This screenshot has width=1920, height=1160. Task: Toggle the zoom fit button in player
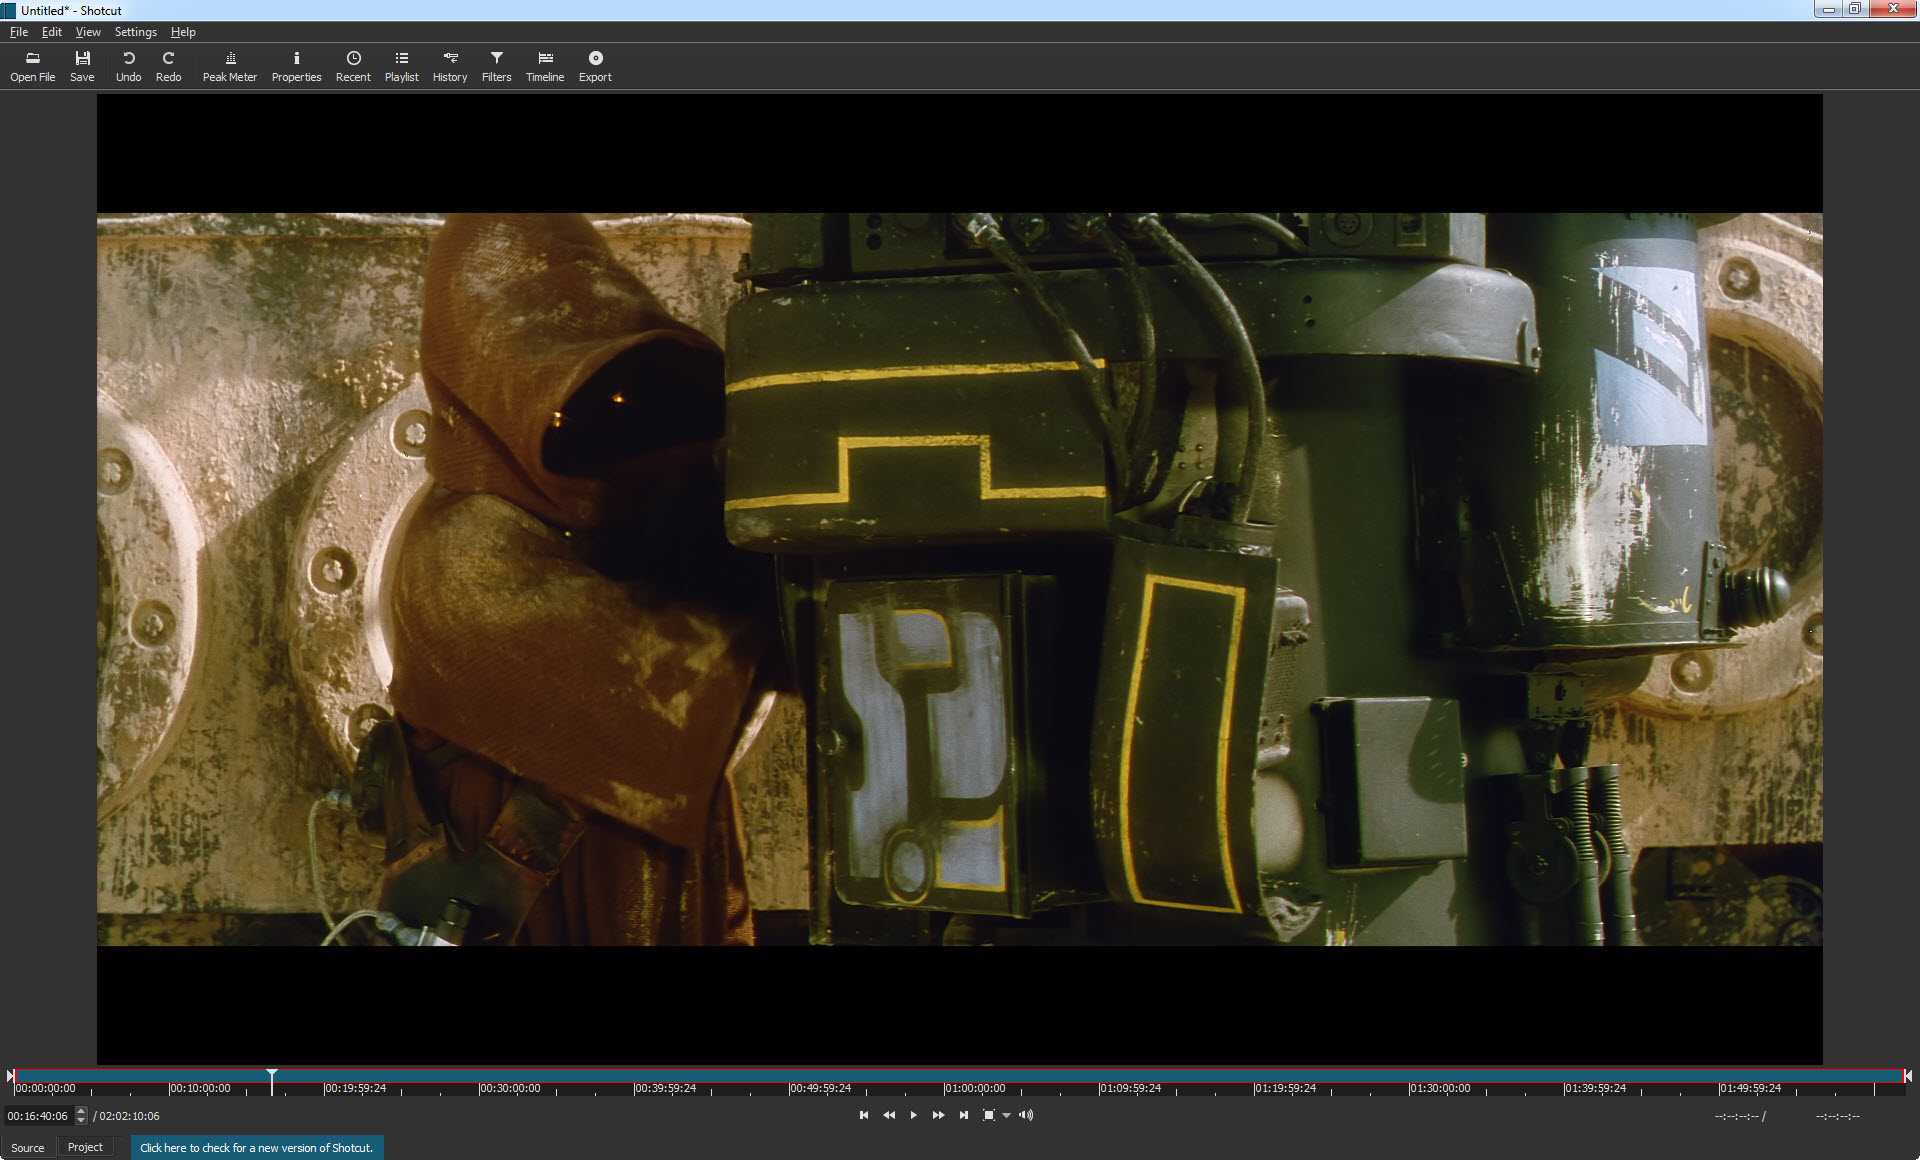click(x=989, y=1115)
